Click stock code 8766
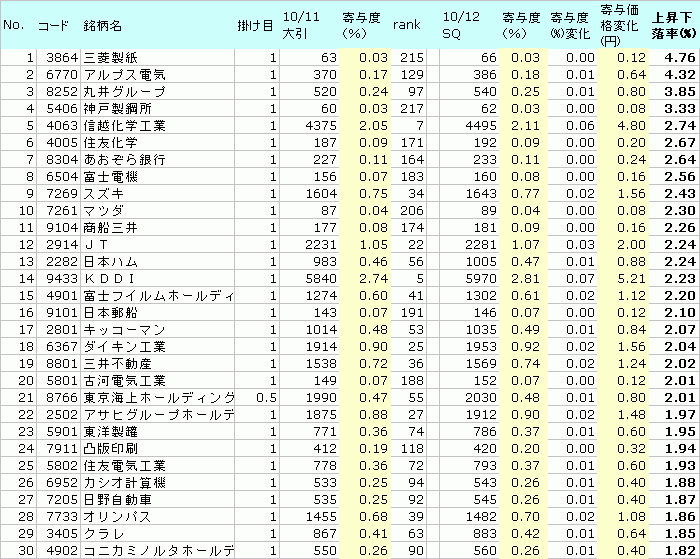Viewport: 700px width, 559px height. 62,397
